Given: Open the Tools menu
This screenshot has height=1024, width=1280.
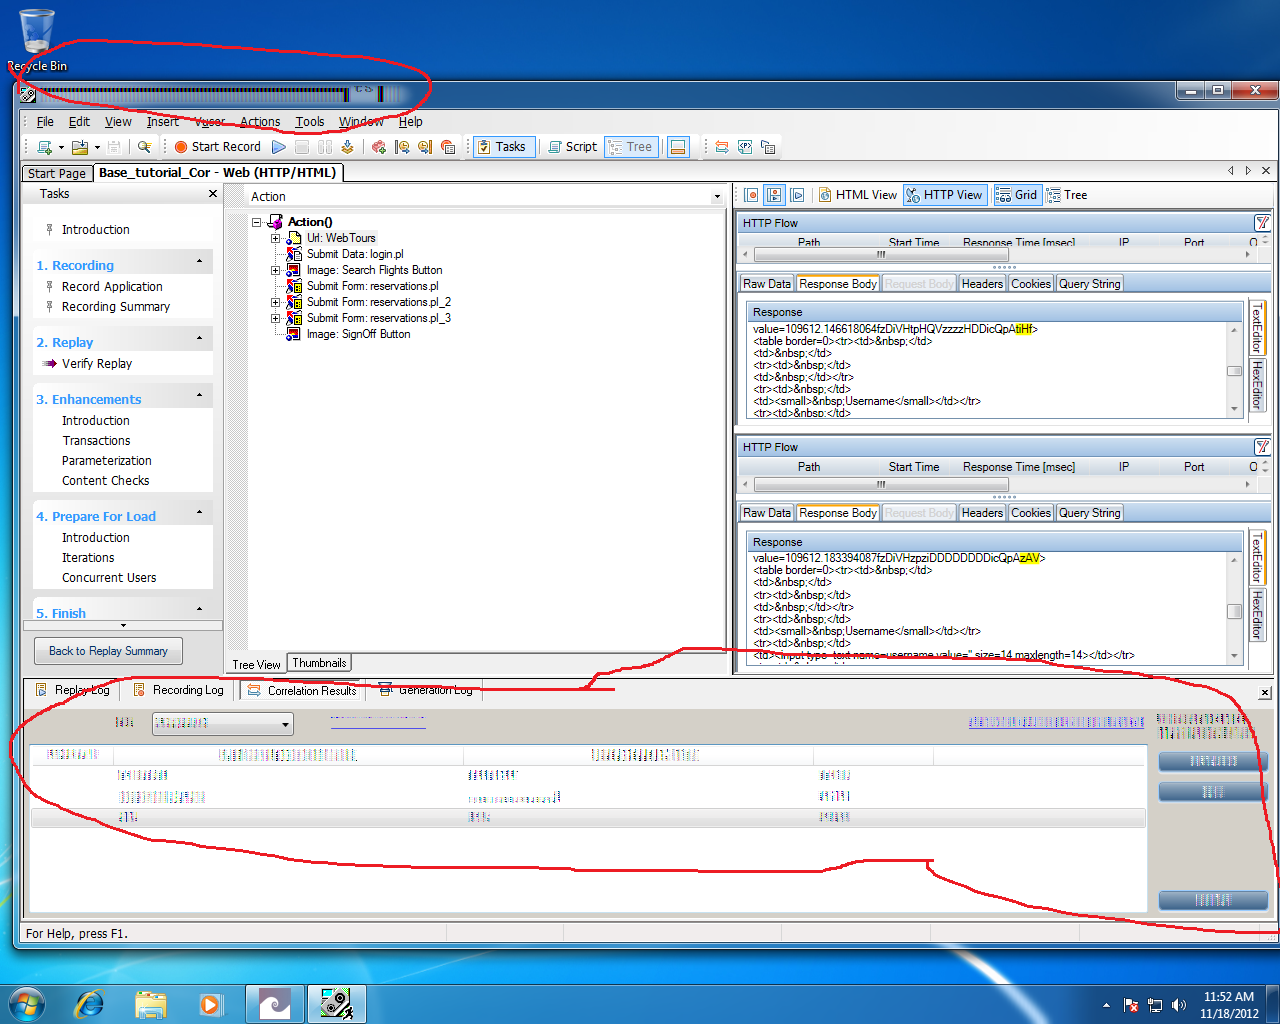Looking at the screenshot, I should pos(310,122).
